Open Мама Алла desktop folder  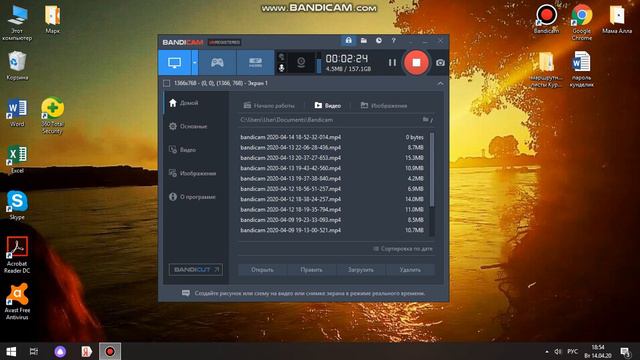click(617, 19)
